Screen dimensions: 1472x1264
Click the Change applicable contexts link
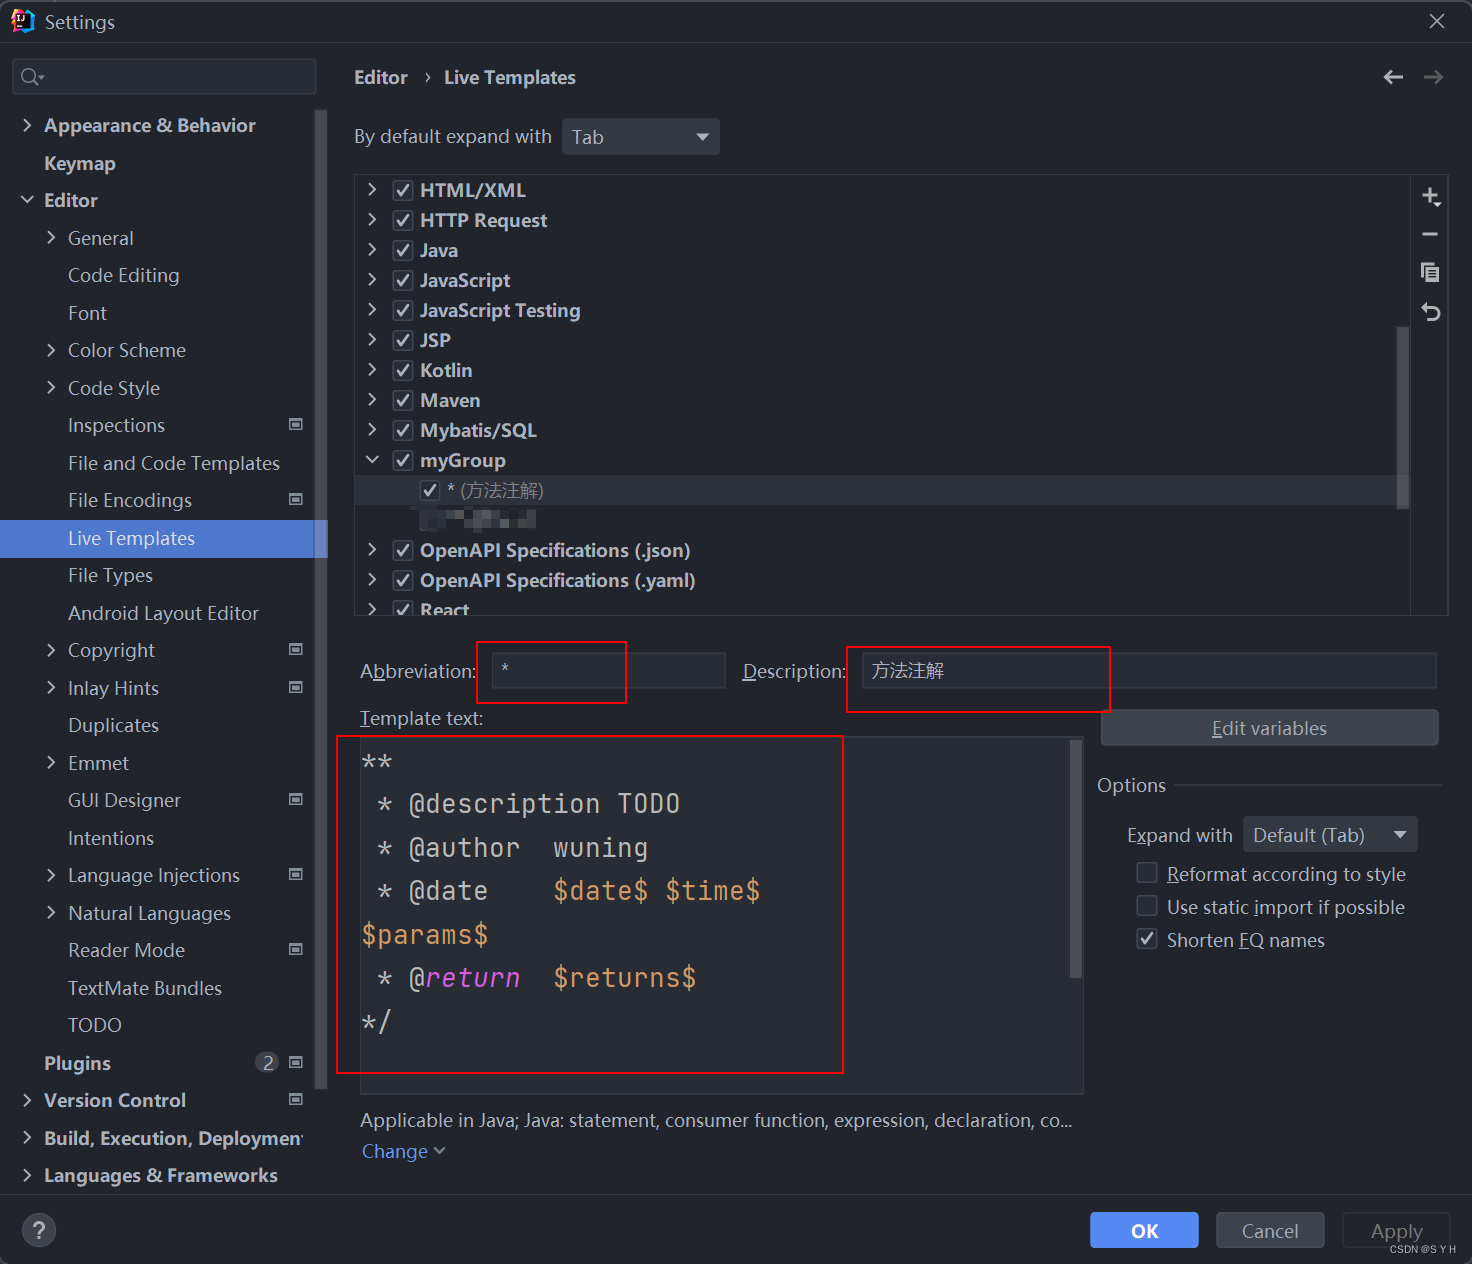[x=403, y=1151]
